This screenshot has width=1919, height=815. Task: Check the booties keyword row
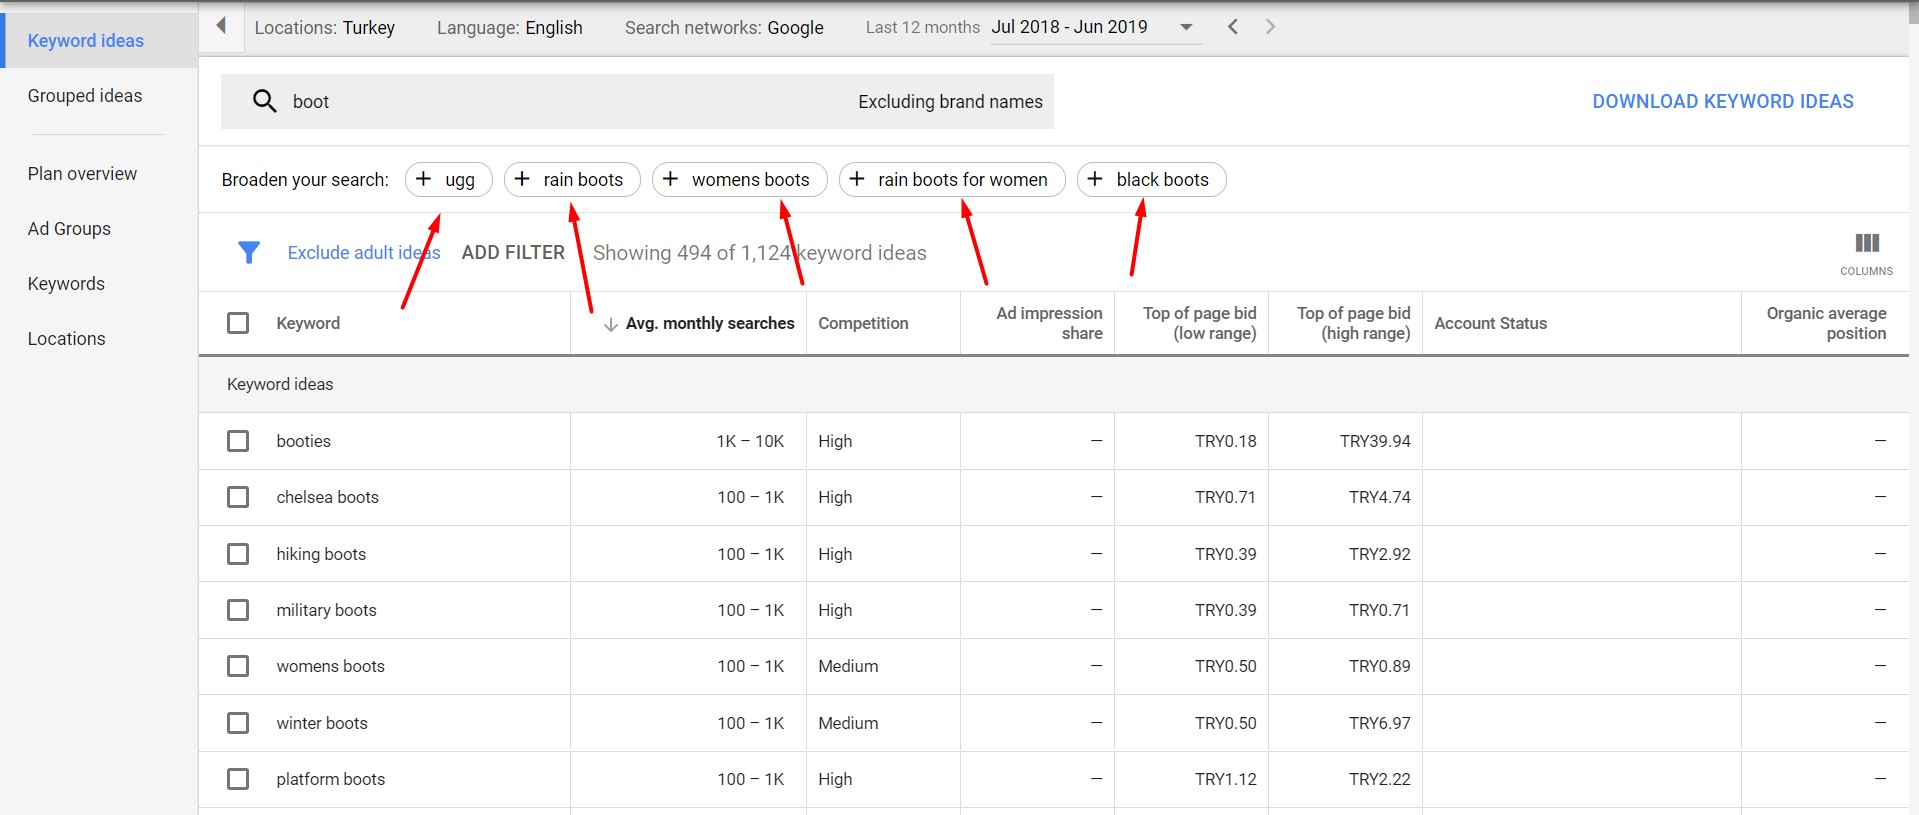tap(238, 441)
